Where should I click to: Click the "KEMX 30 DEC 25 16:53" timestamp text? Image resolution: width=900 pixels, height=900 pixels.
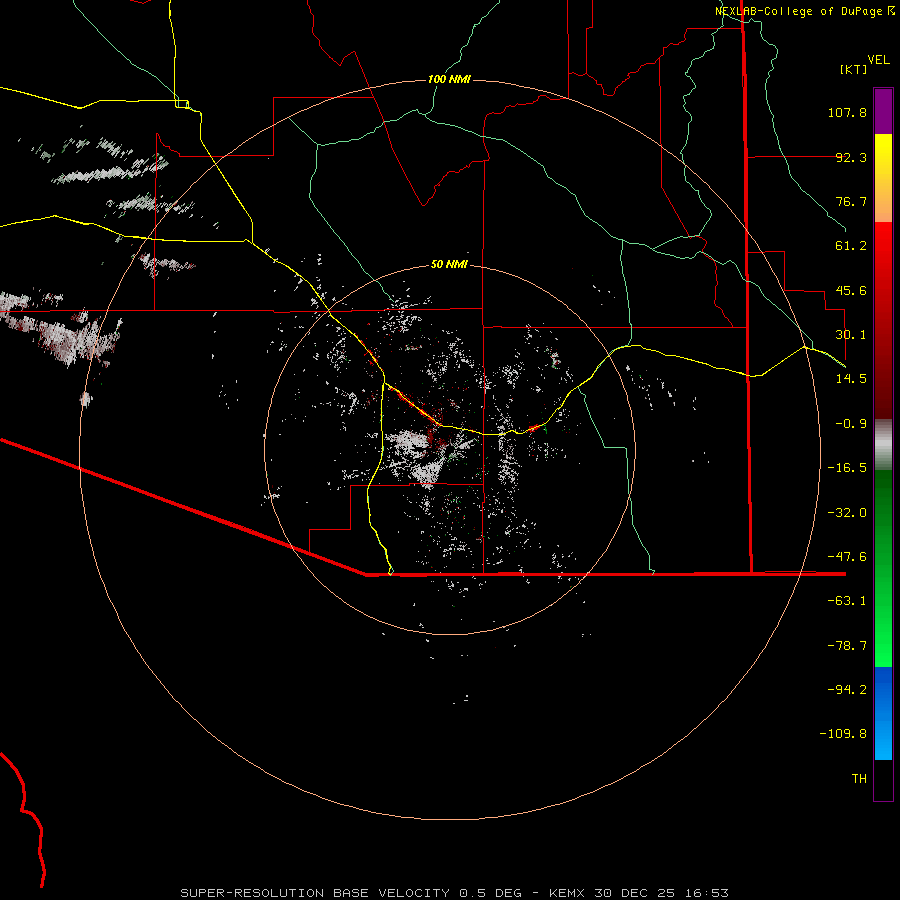[x=639, y=893]
